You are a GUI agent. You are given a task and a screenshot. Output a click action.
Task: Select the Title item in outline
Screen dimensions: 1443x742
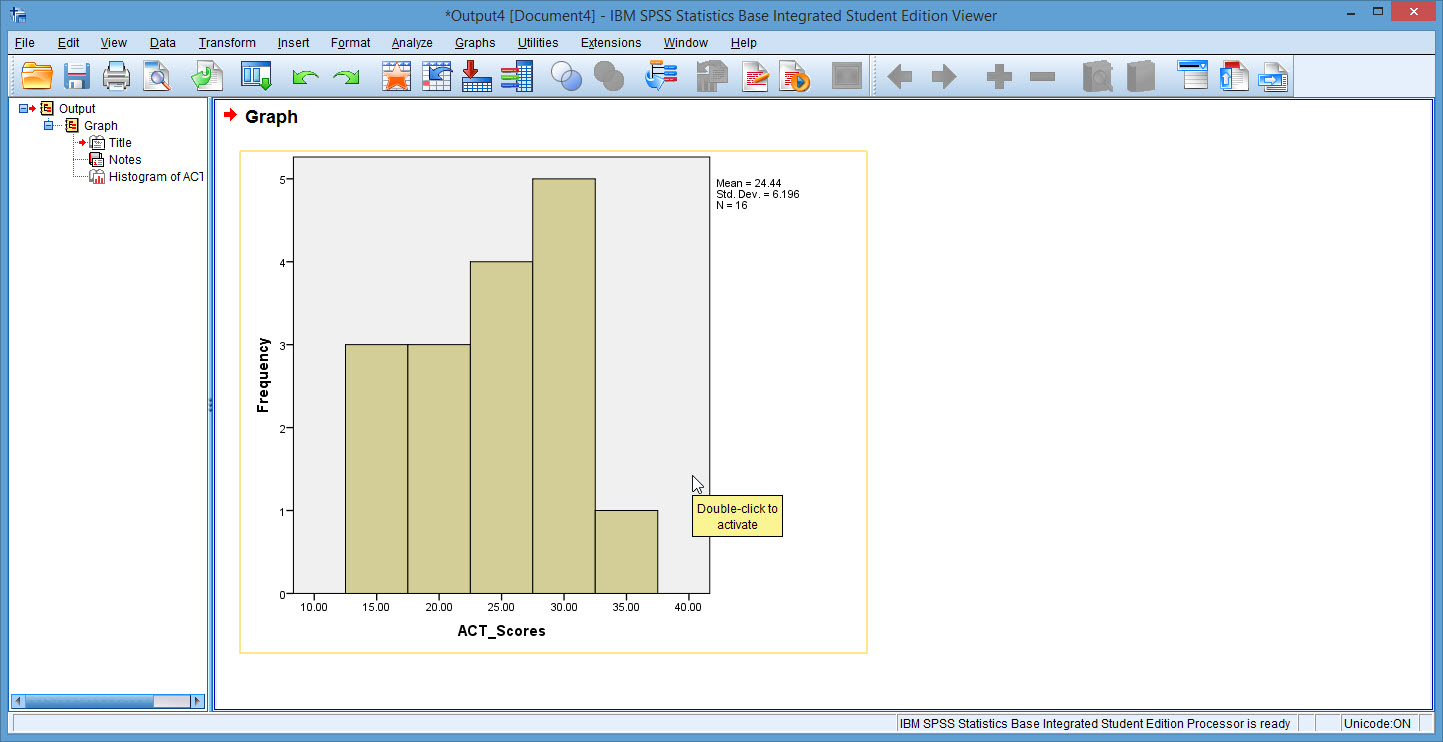(x=120, y=142)
